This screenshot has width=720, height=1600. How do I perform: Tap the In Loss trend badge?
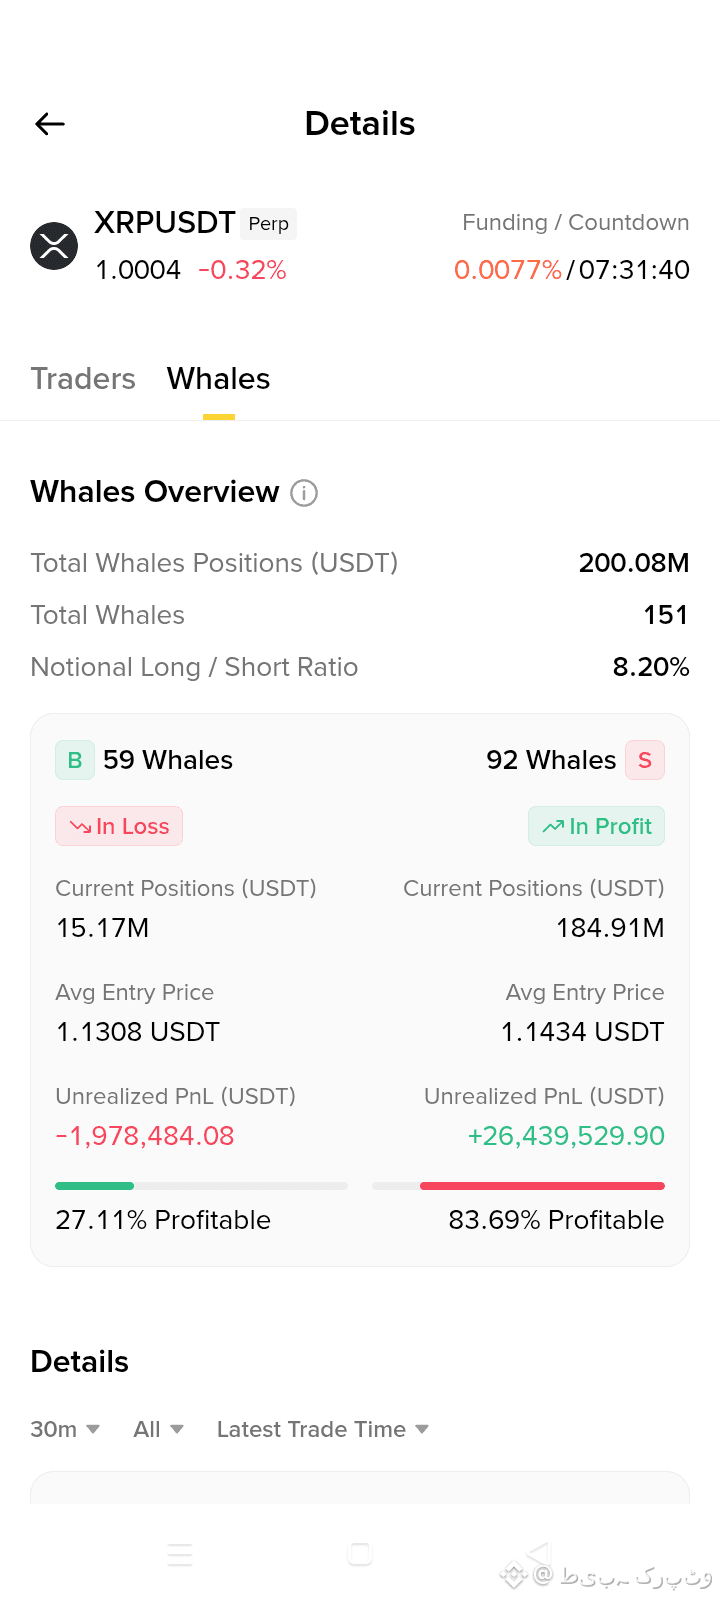coord(119,826)
